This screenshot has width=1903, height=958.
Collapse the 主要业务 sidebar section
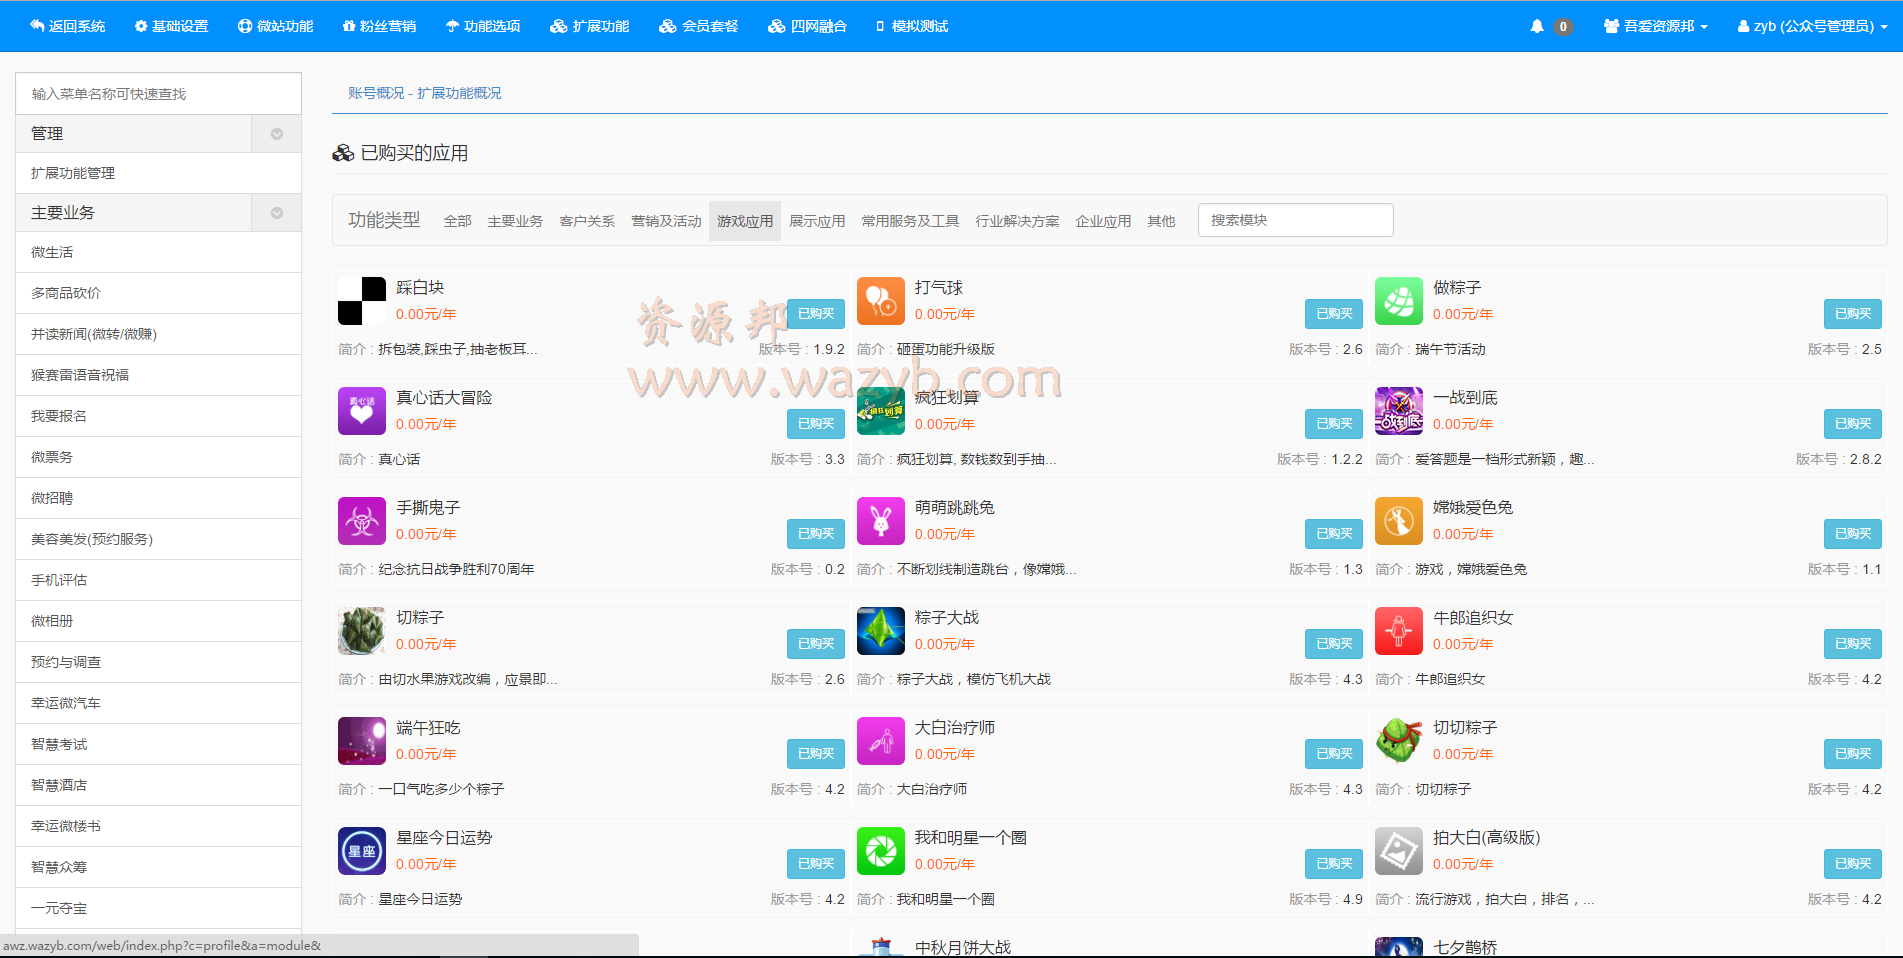coord(277,213)
